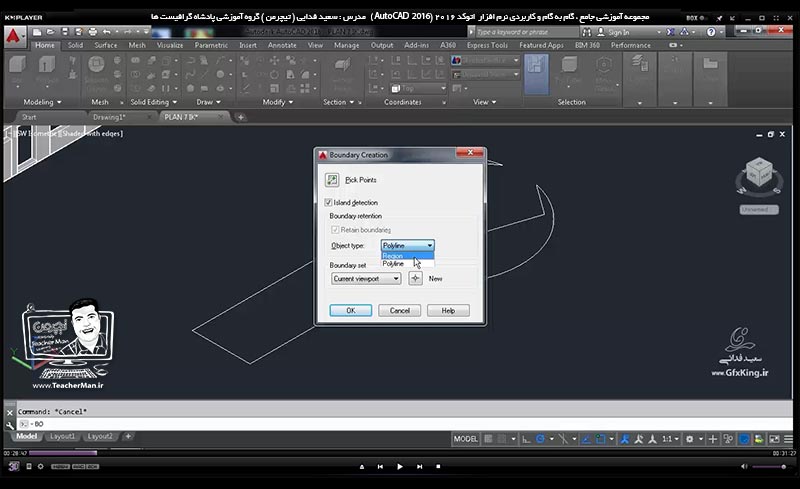Click the command line input showing -BO
The height and width of the screenshot is (489, 800).
tap(405, 424)
